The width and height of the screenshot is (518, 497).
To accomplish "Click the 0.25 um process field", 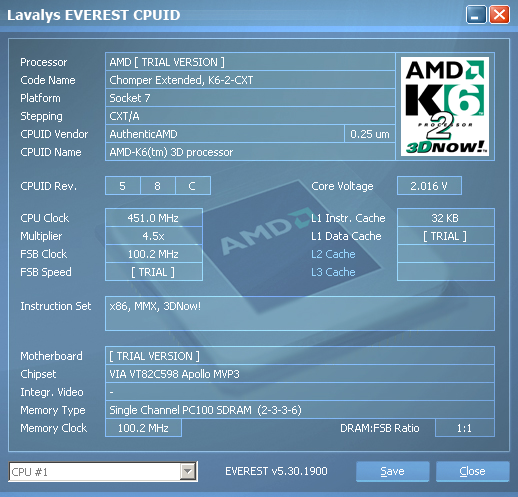I will [370, 134].
